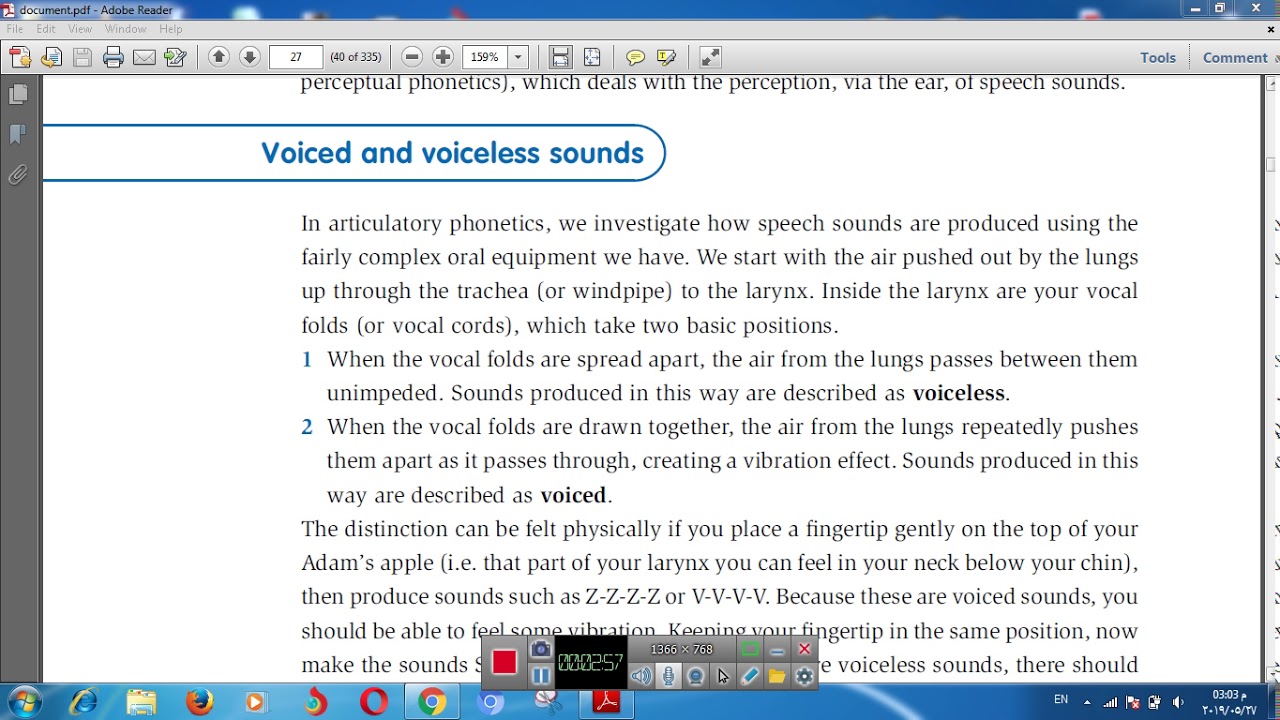Close the document with the small X
The width and height of the screenshot is (1280, 720).
click(x=1270, y=29)
